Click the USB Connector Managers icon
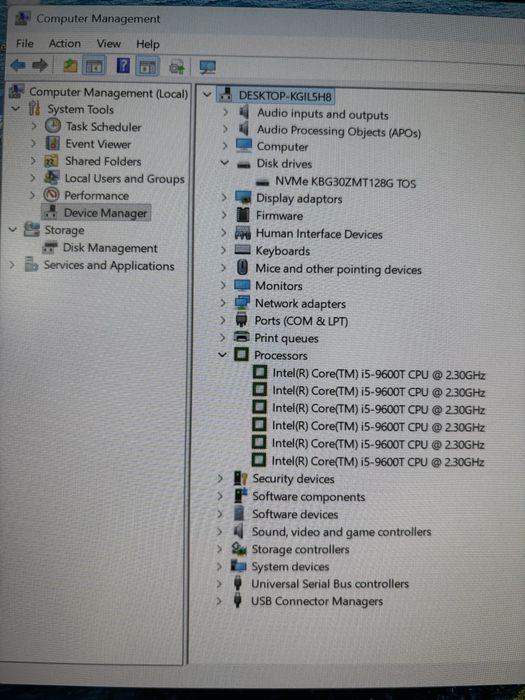 click(238, 600)
